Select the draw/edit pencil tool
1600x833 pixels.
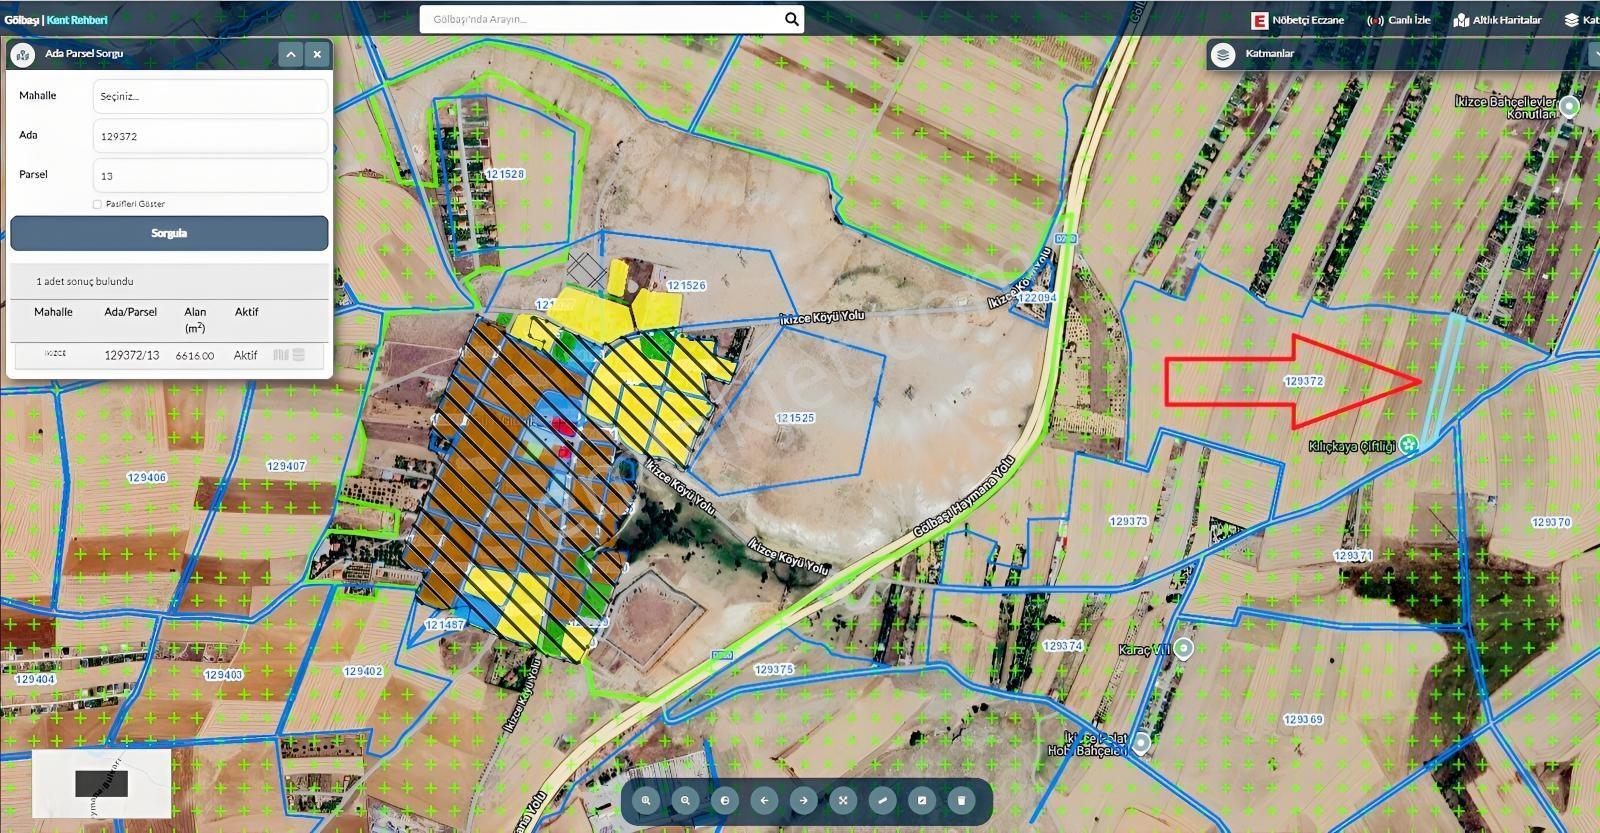click(922, 800)
